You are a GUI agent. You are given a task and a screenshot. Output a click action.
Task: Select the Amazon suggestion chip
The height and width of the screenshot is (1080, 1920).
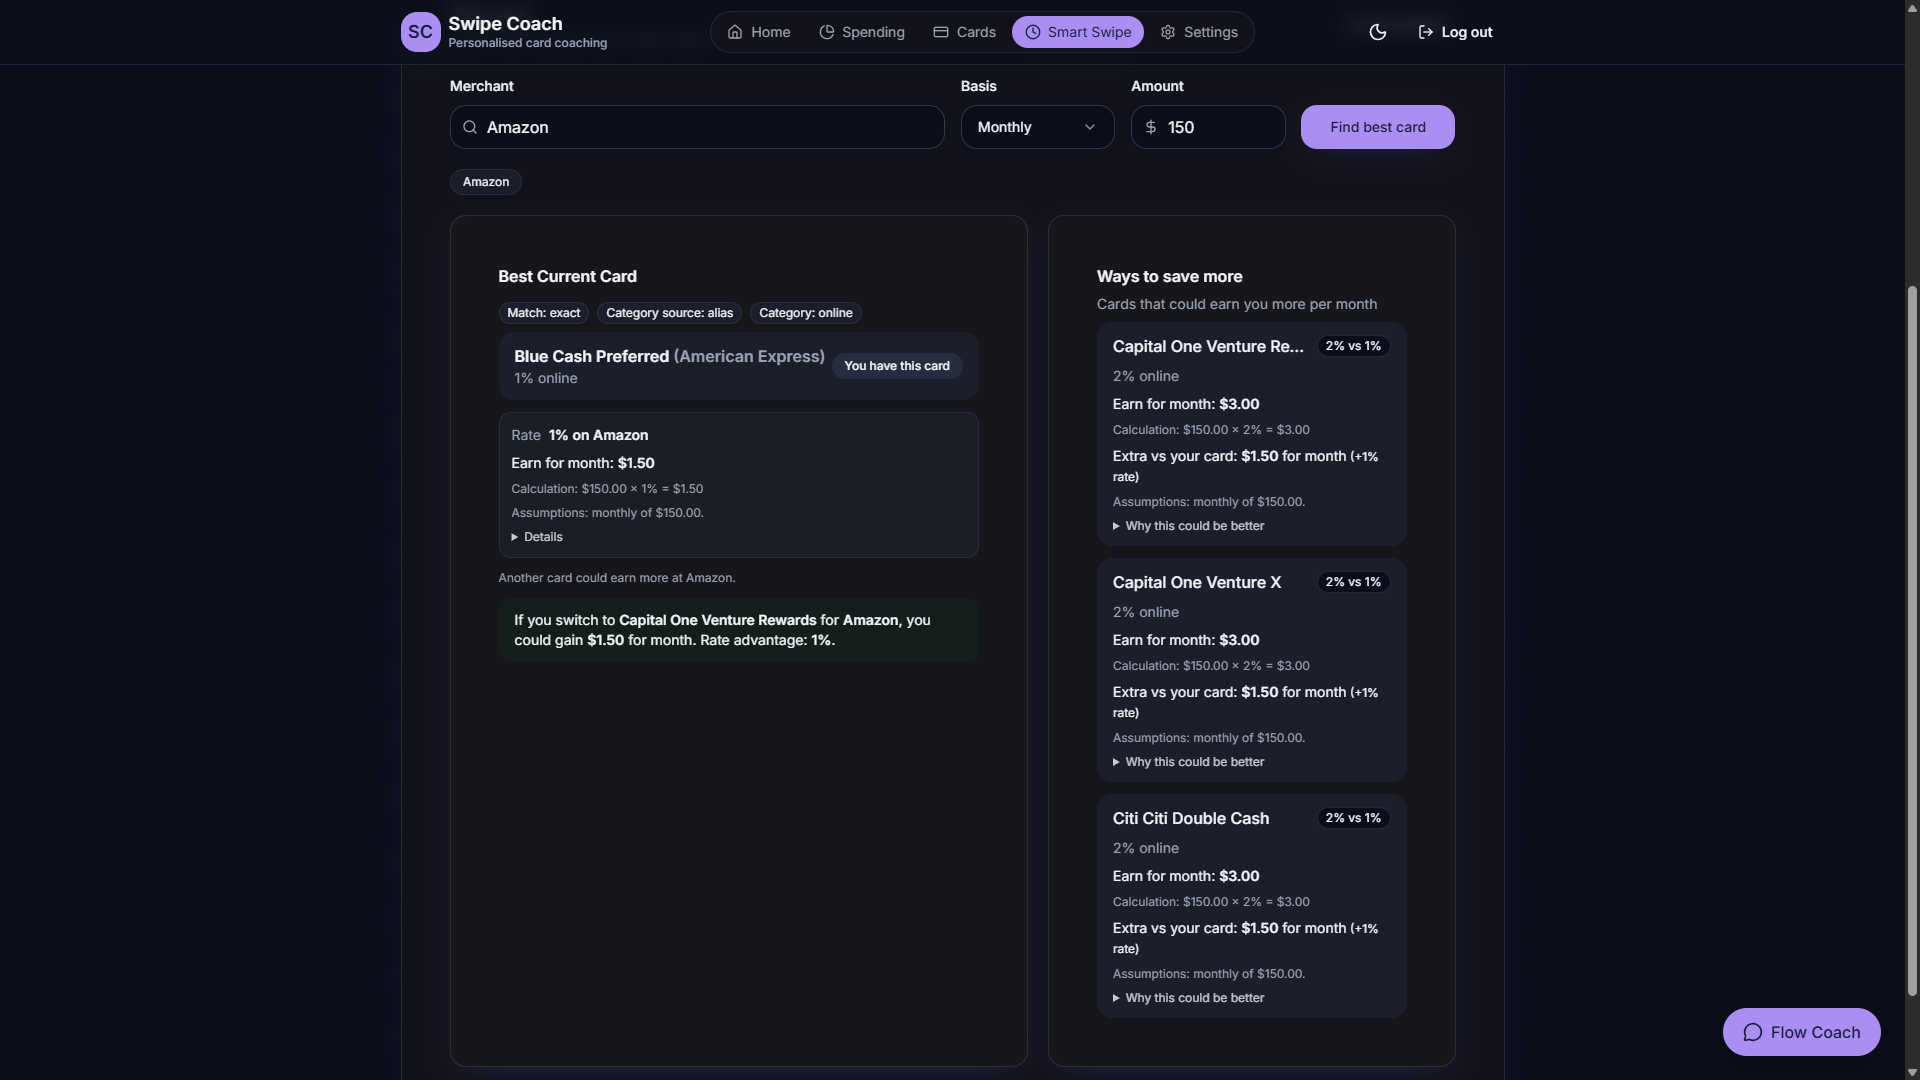[x=486, y=182]
